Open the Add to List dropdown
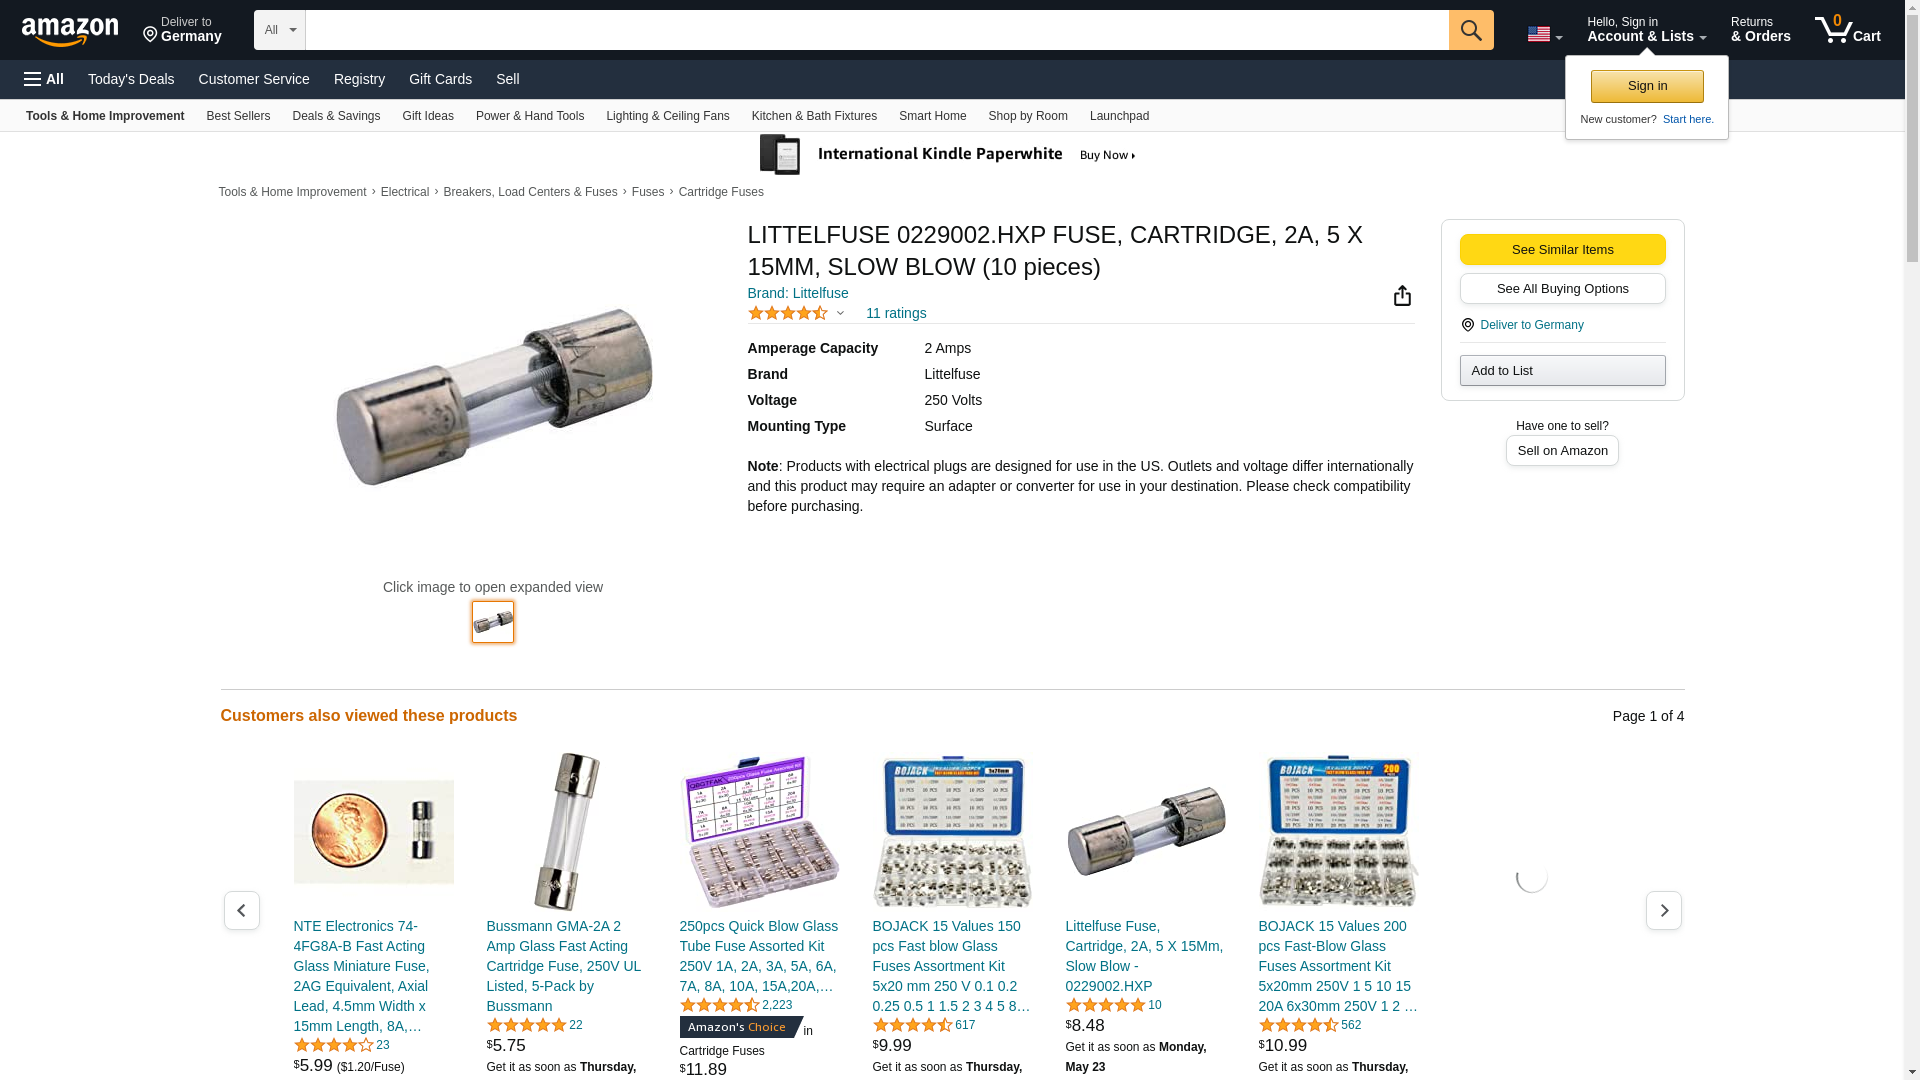The height and width of the screenshot is (1080, 1920). point(1562,371)
